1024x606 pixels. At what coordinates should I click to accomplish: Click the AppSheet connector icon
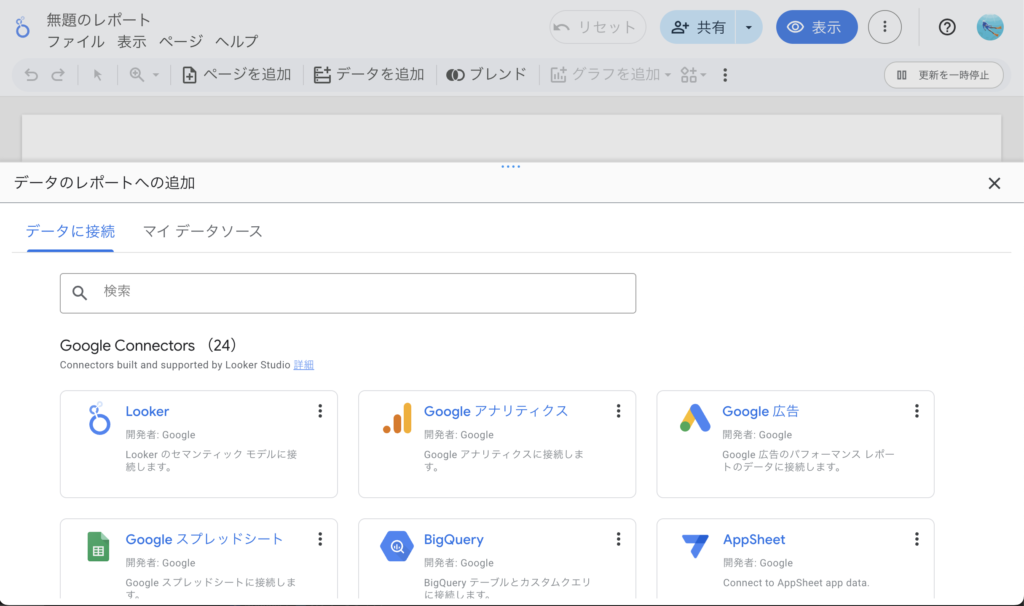click(x=695, y=547)
